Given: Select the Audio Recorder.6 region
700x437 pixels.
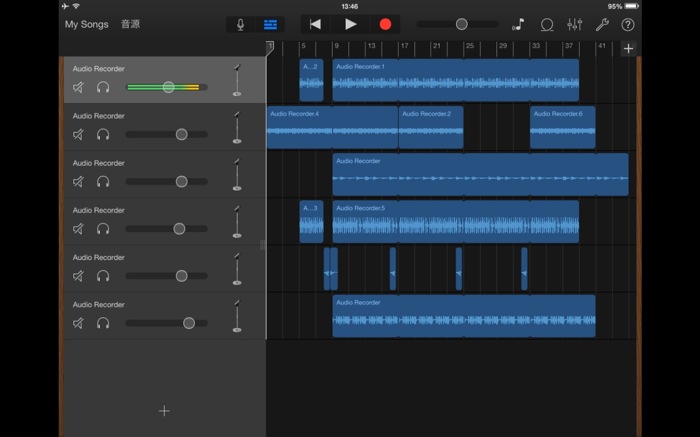Looking at the screenshot, I should (x=562, y=127).
